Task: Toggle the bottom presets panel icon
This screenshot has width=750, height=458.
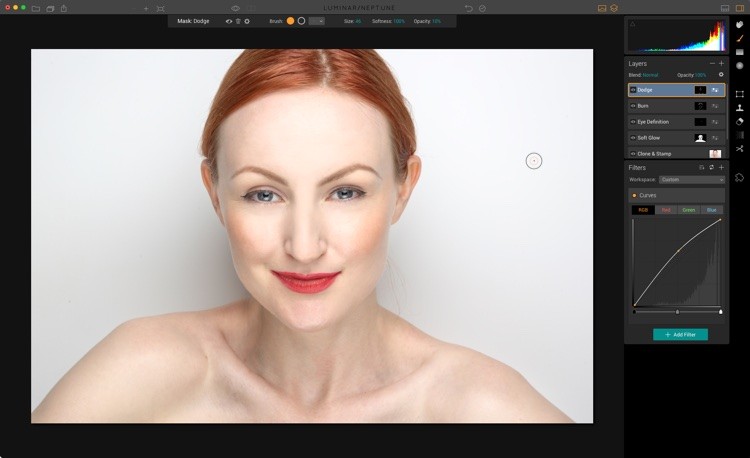Action: [725, 8]
